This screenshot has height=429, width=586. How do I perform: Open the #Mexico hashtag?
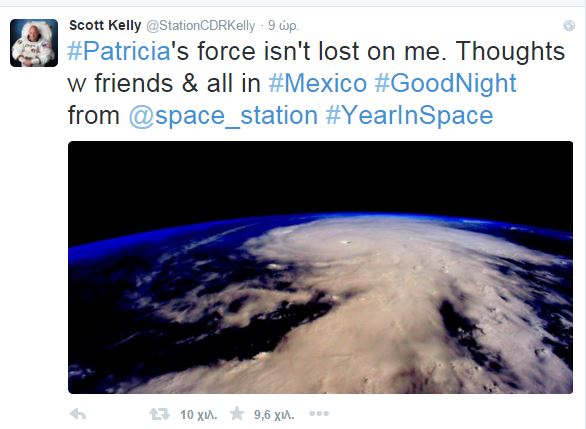point(318,83)
